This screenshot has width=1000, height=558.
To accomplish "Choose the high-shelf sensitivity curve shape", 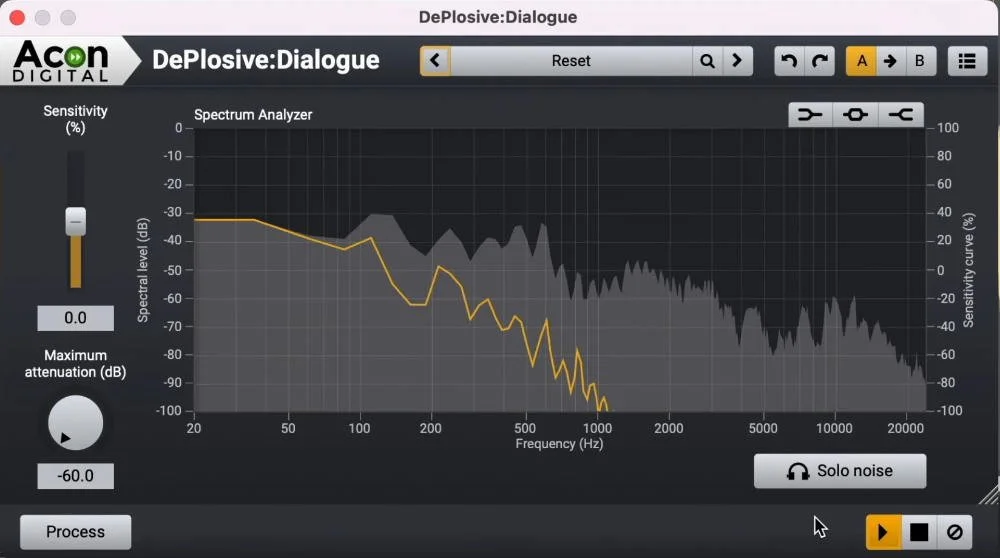I will 901,115.
